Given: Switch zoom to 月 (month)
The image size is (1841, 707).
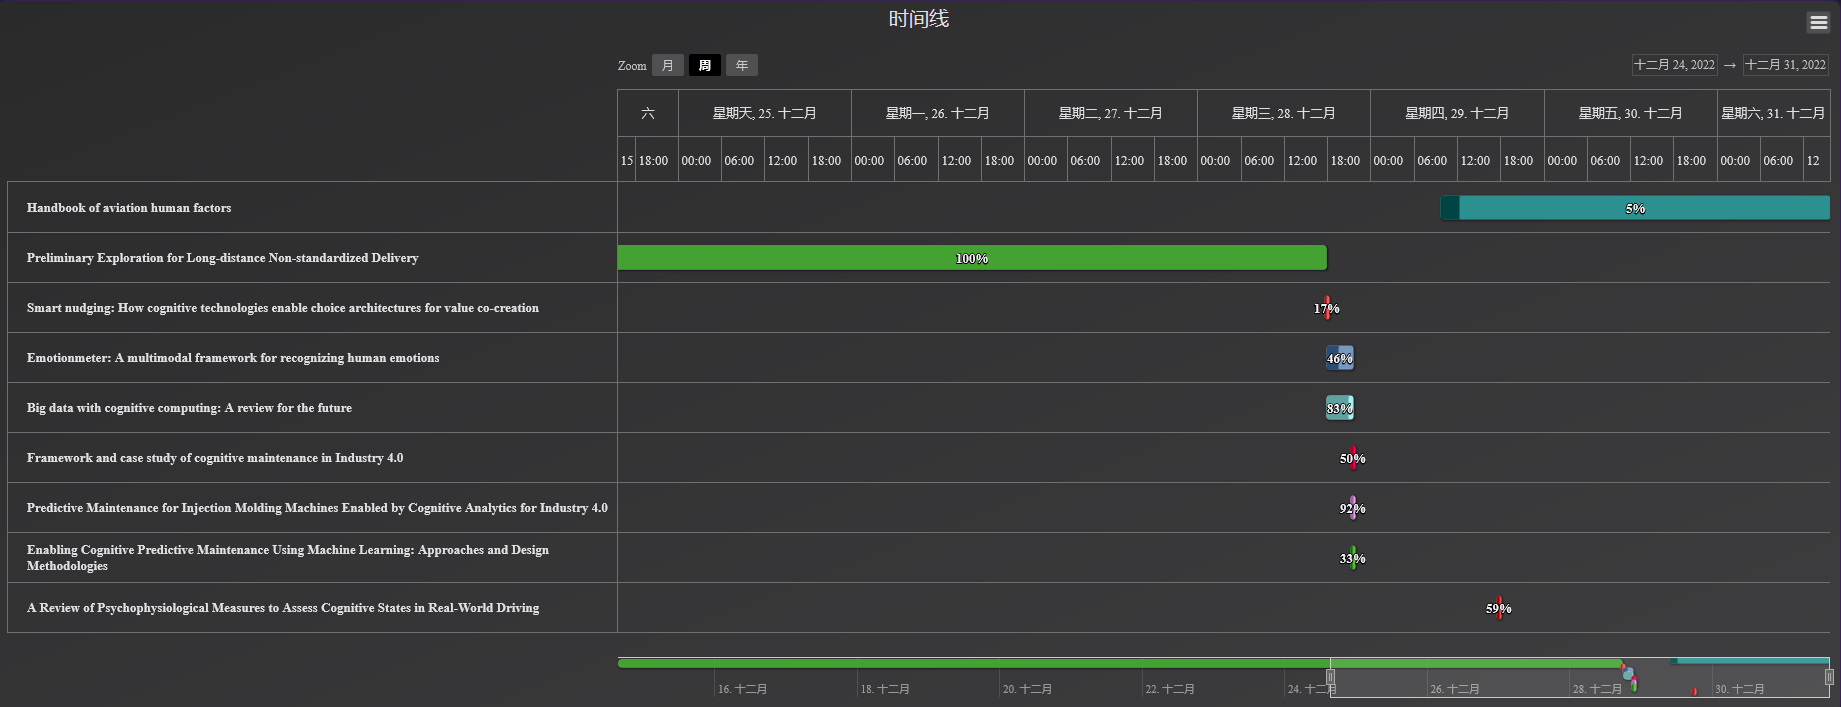Looking at the screenshot, I should (x=667, y=65).
